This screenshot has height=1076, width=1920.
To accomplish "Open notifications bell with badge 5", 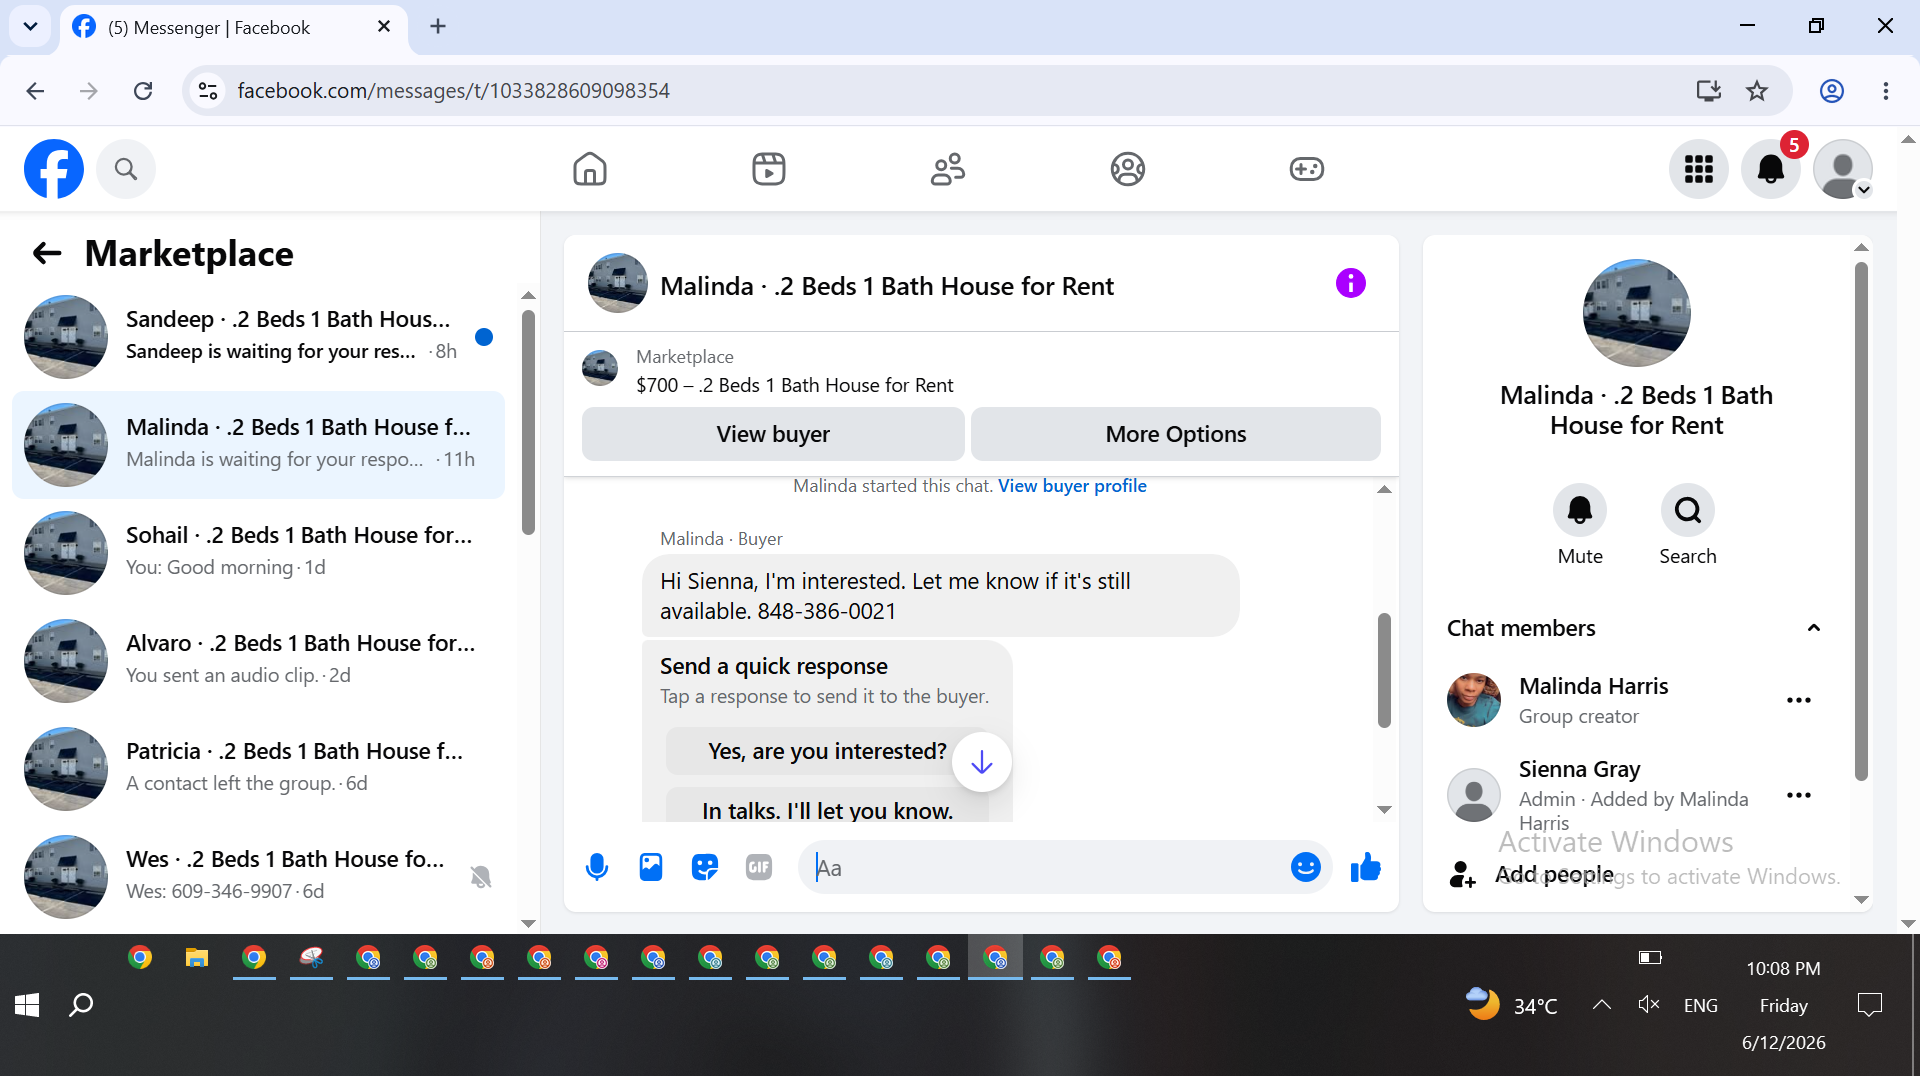I will click(1771, 169).
